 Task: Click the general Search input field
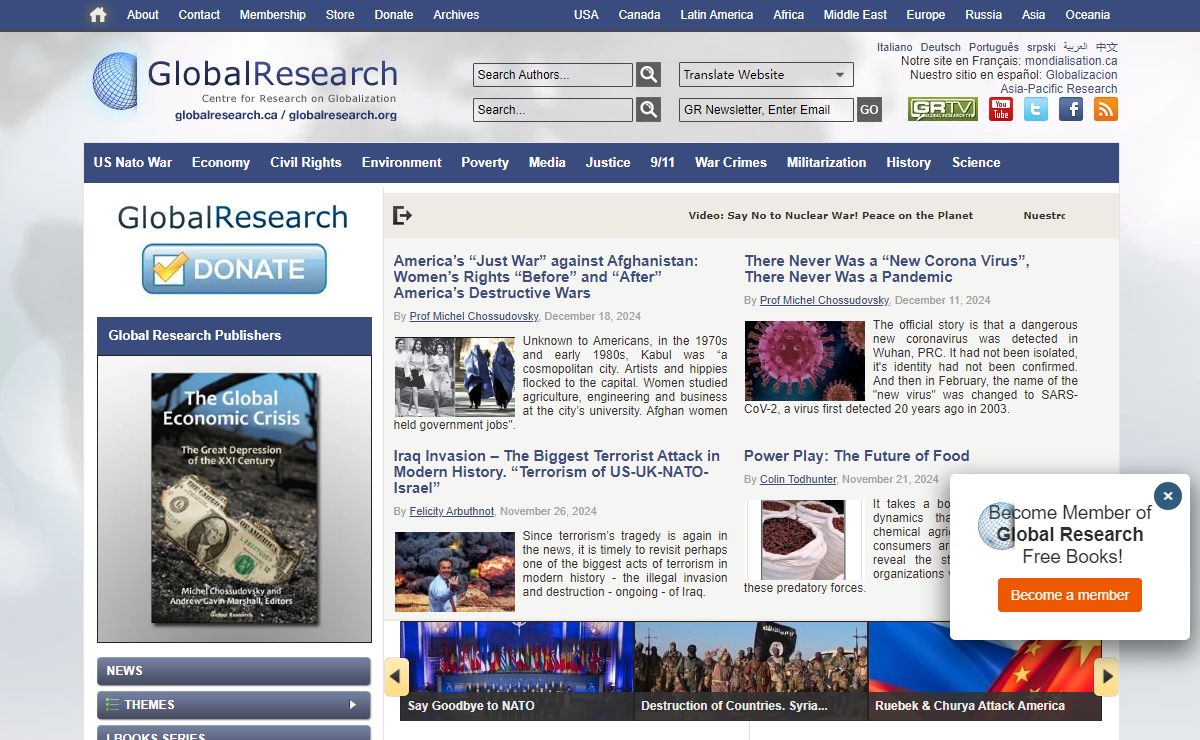pos(553,110)
